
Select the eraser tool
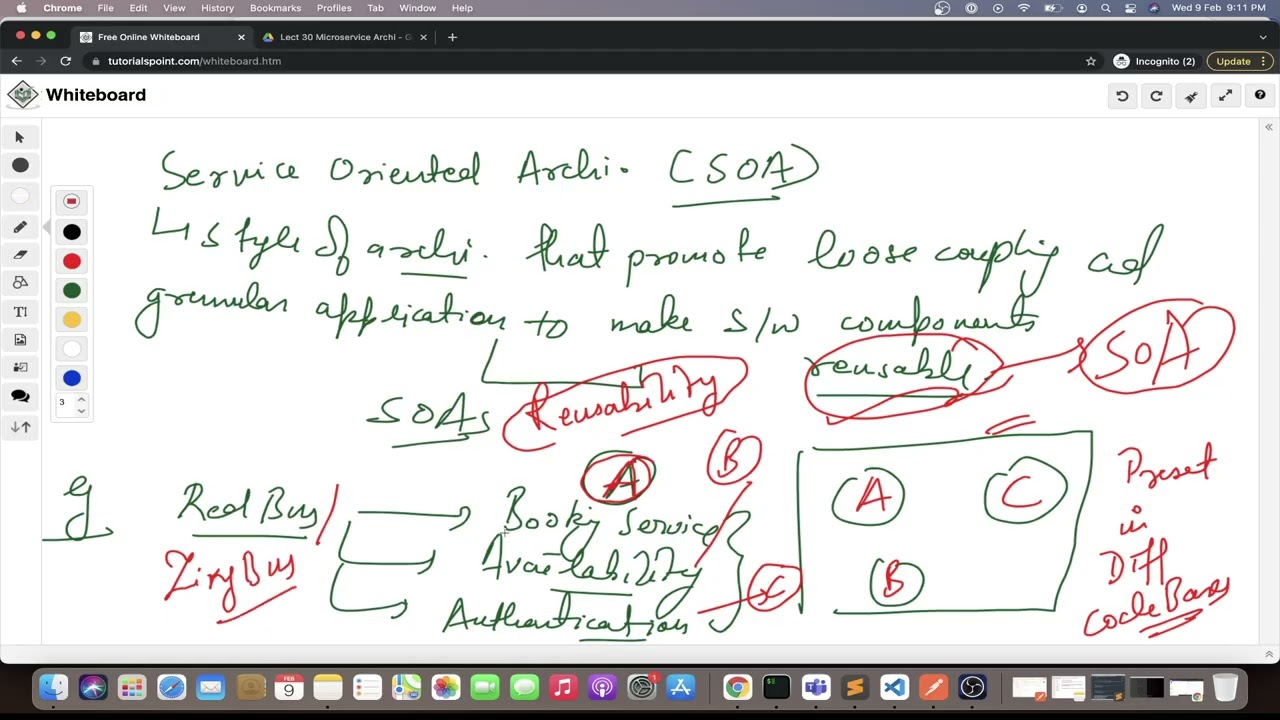point(20,255)
